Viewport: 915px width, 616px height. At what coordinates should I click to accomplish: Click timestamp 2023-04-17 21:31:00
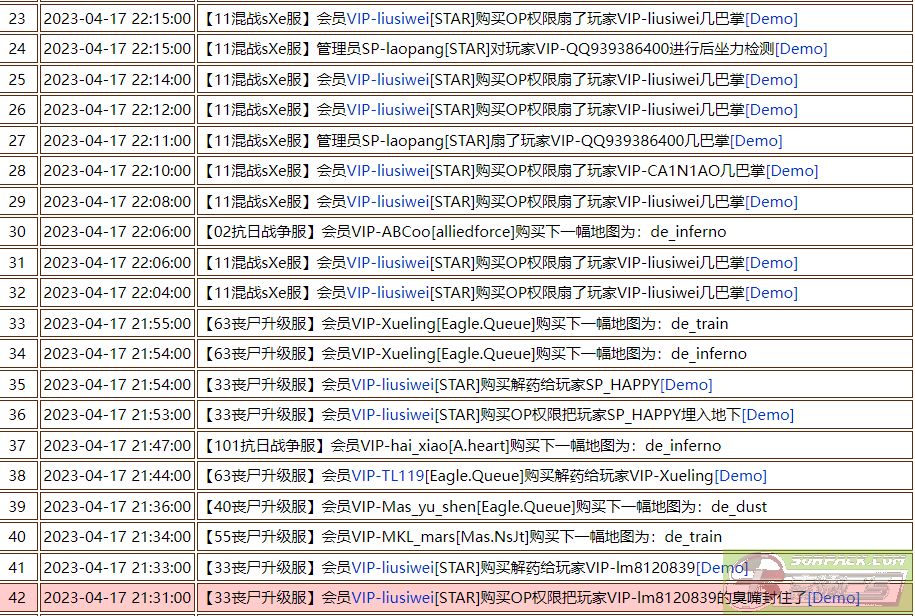tap(117, 597)
